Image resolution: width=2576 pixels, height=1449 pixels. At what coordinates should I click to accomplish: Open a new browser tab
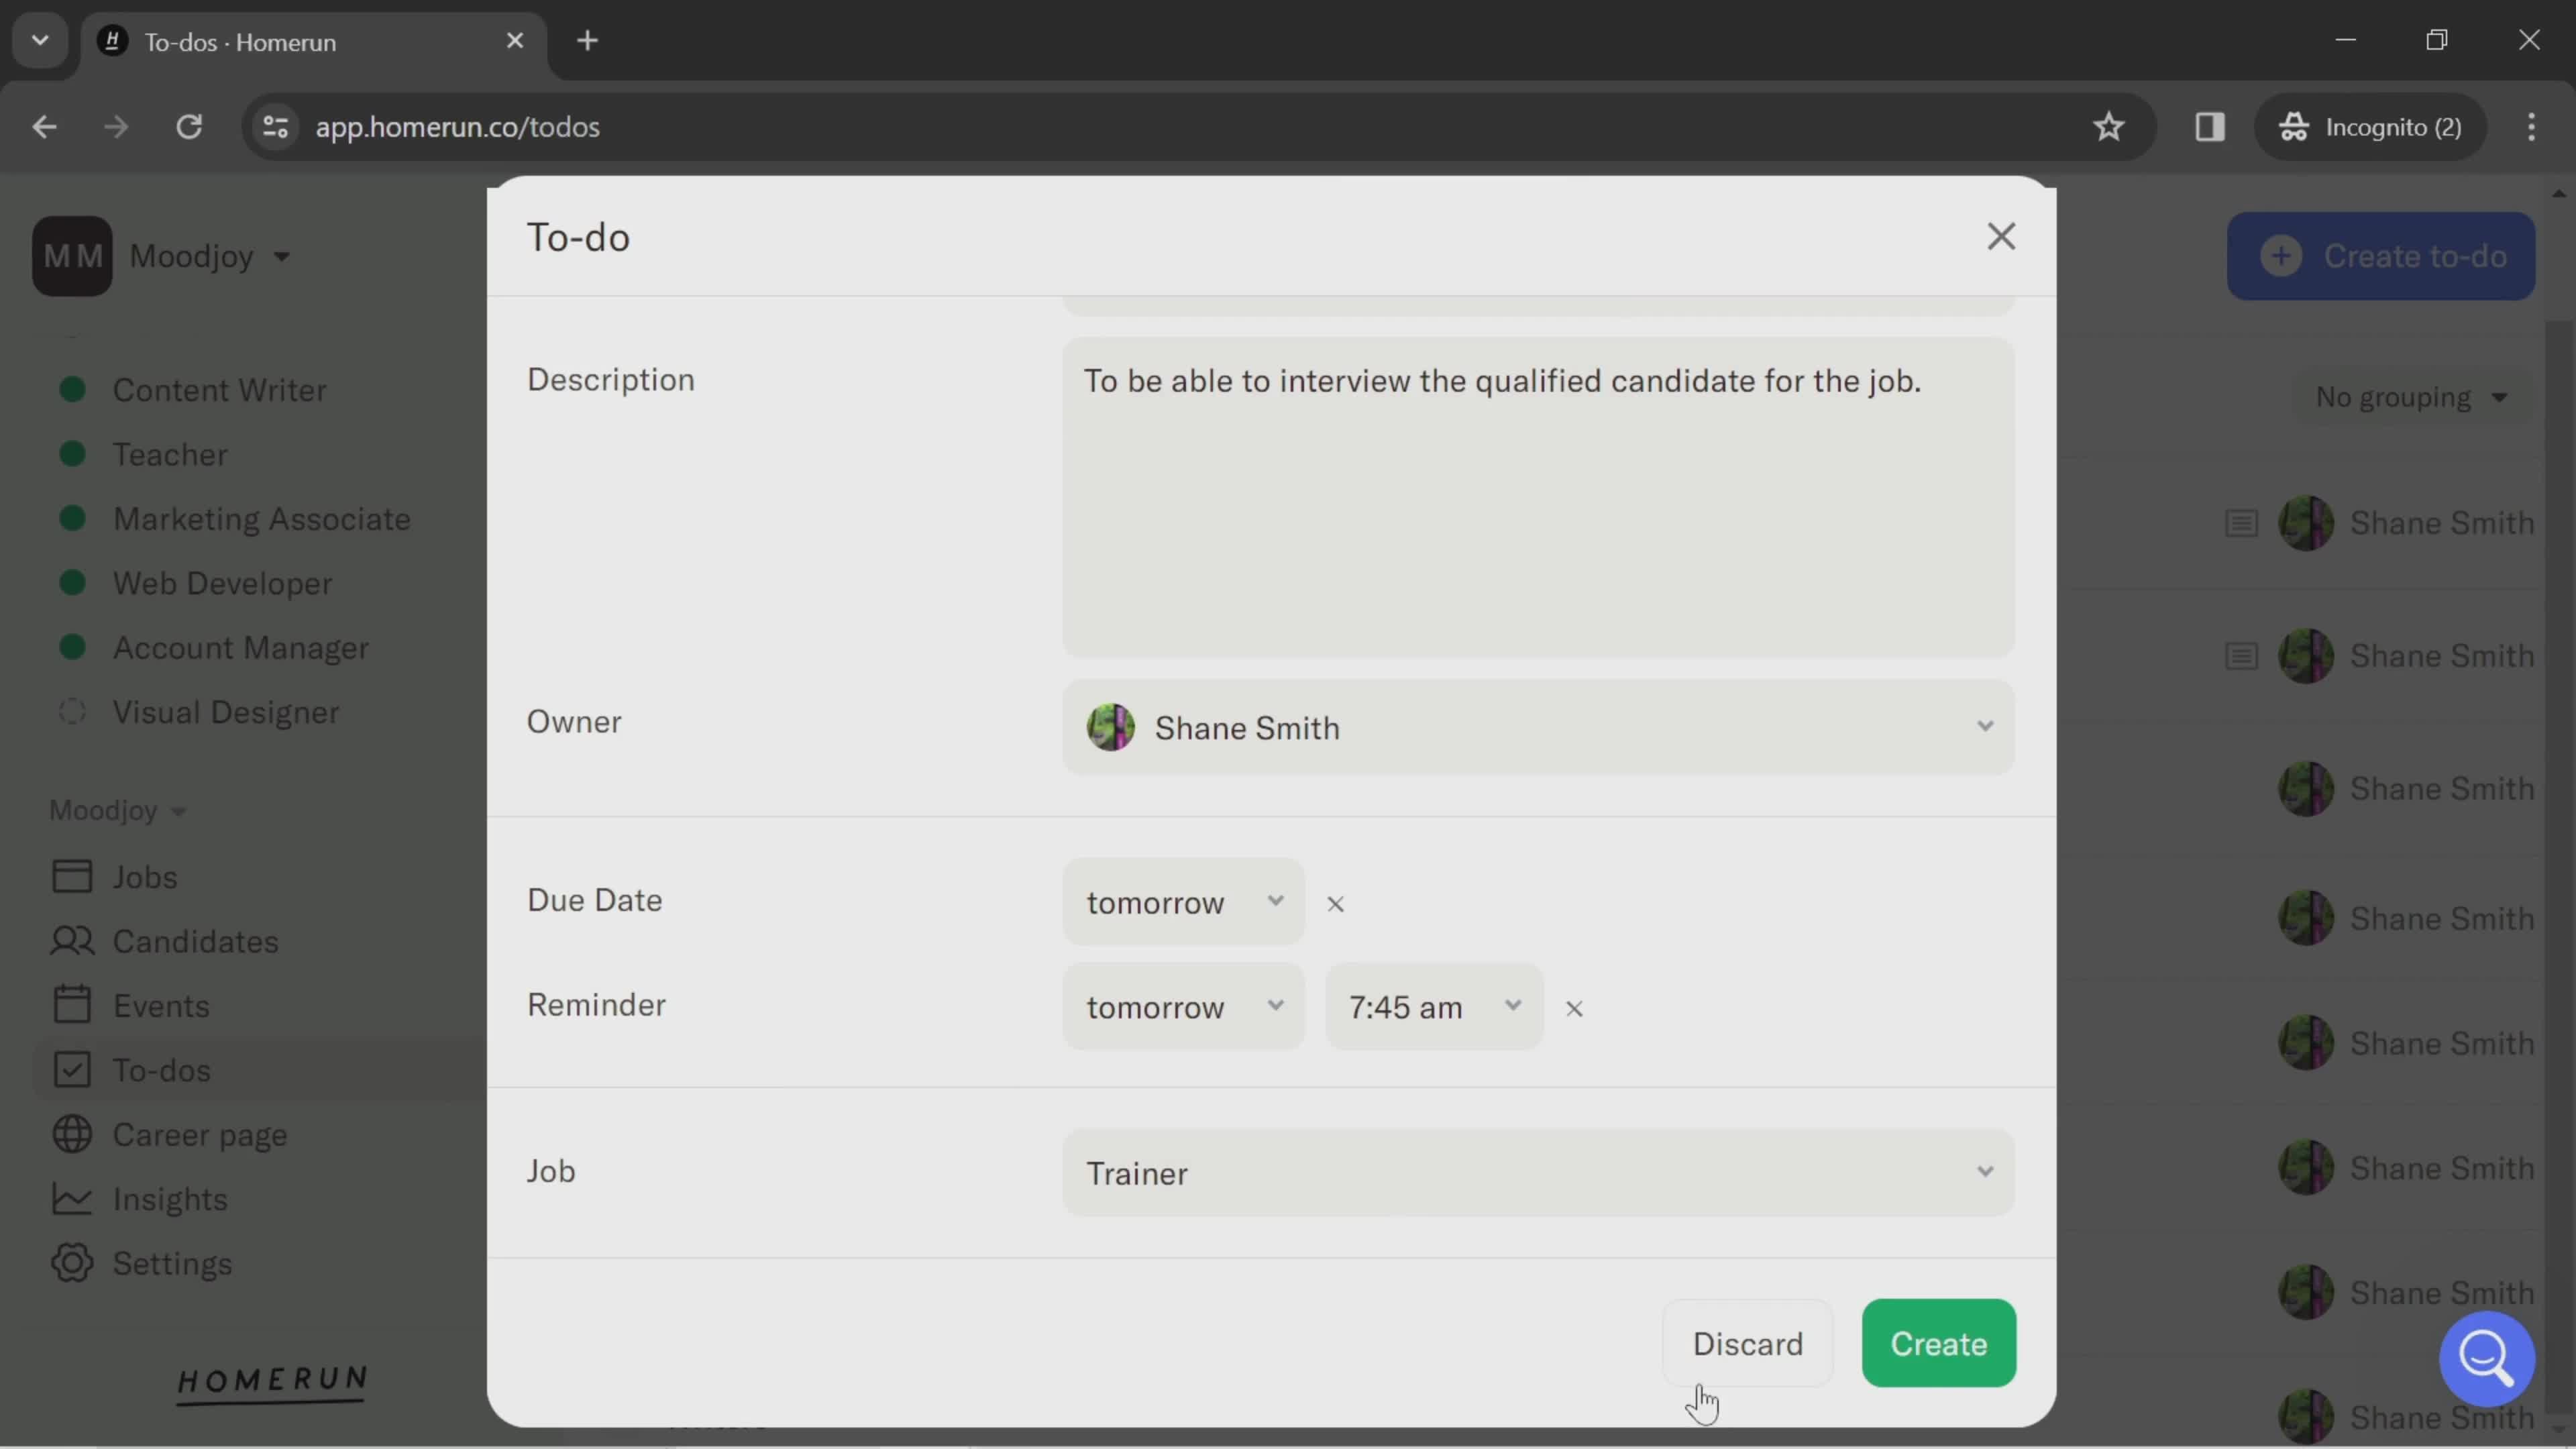coord(588,41)
